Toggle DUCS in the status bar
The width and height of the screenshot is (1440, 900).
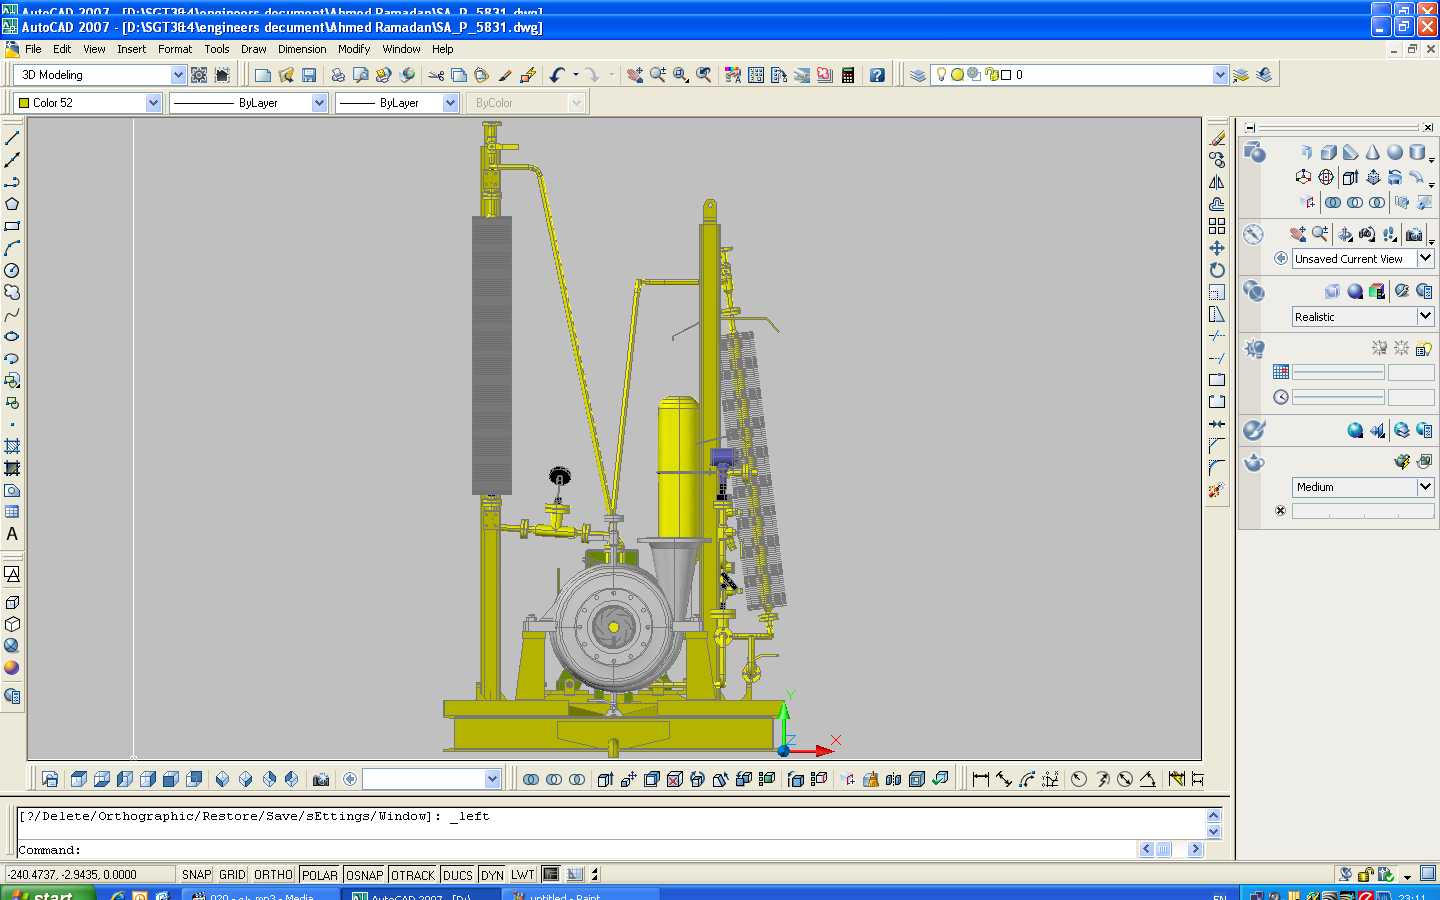458,875
